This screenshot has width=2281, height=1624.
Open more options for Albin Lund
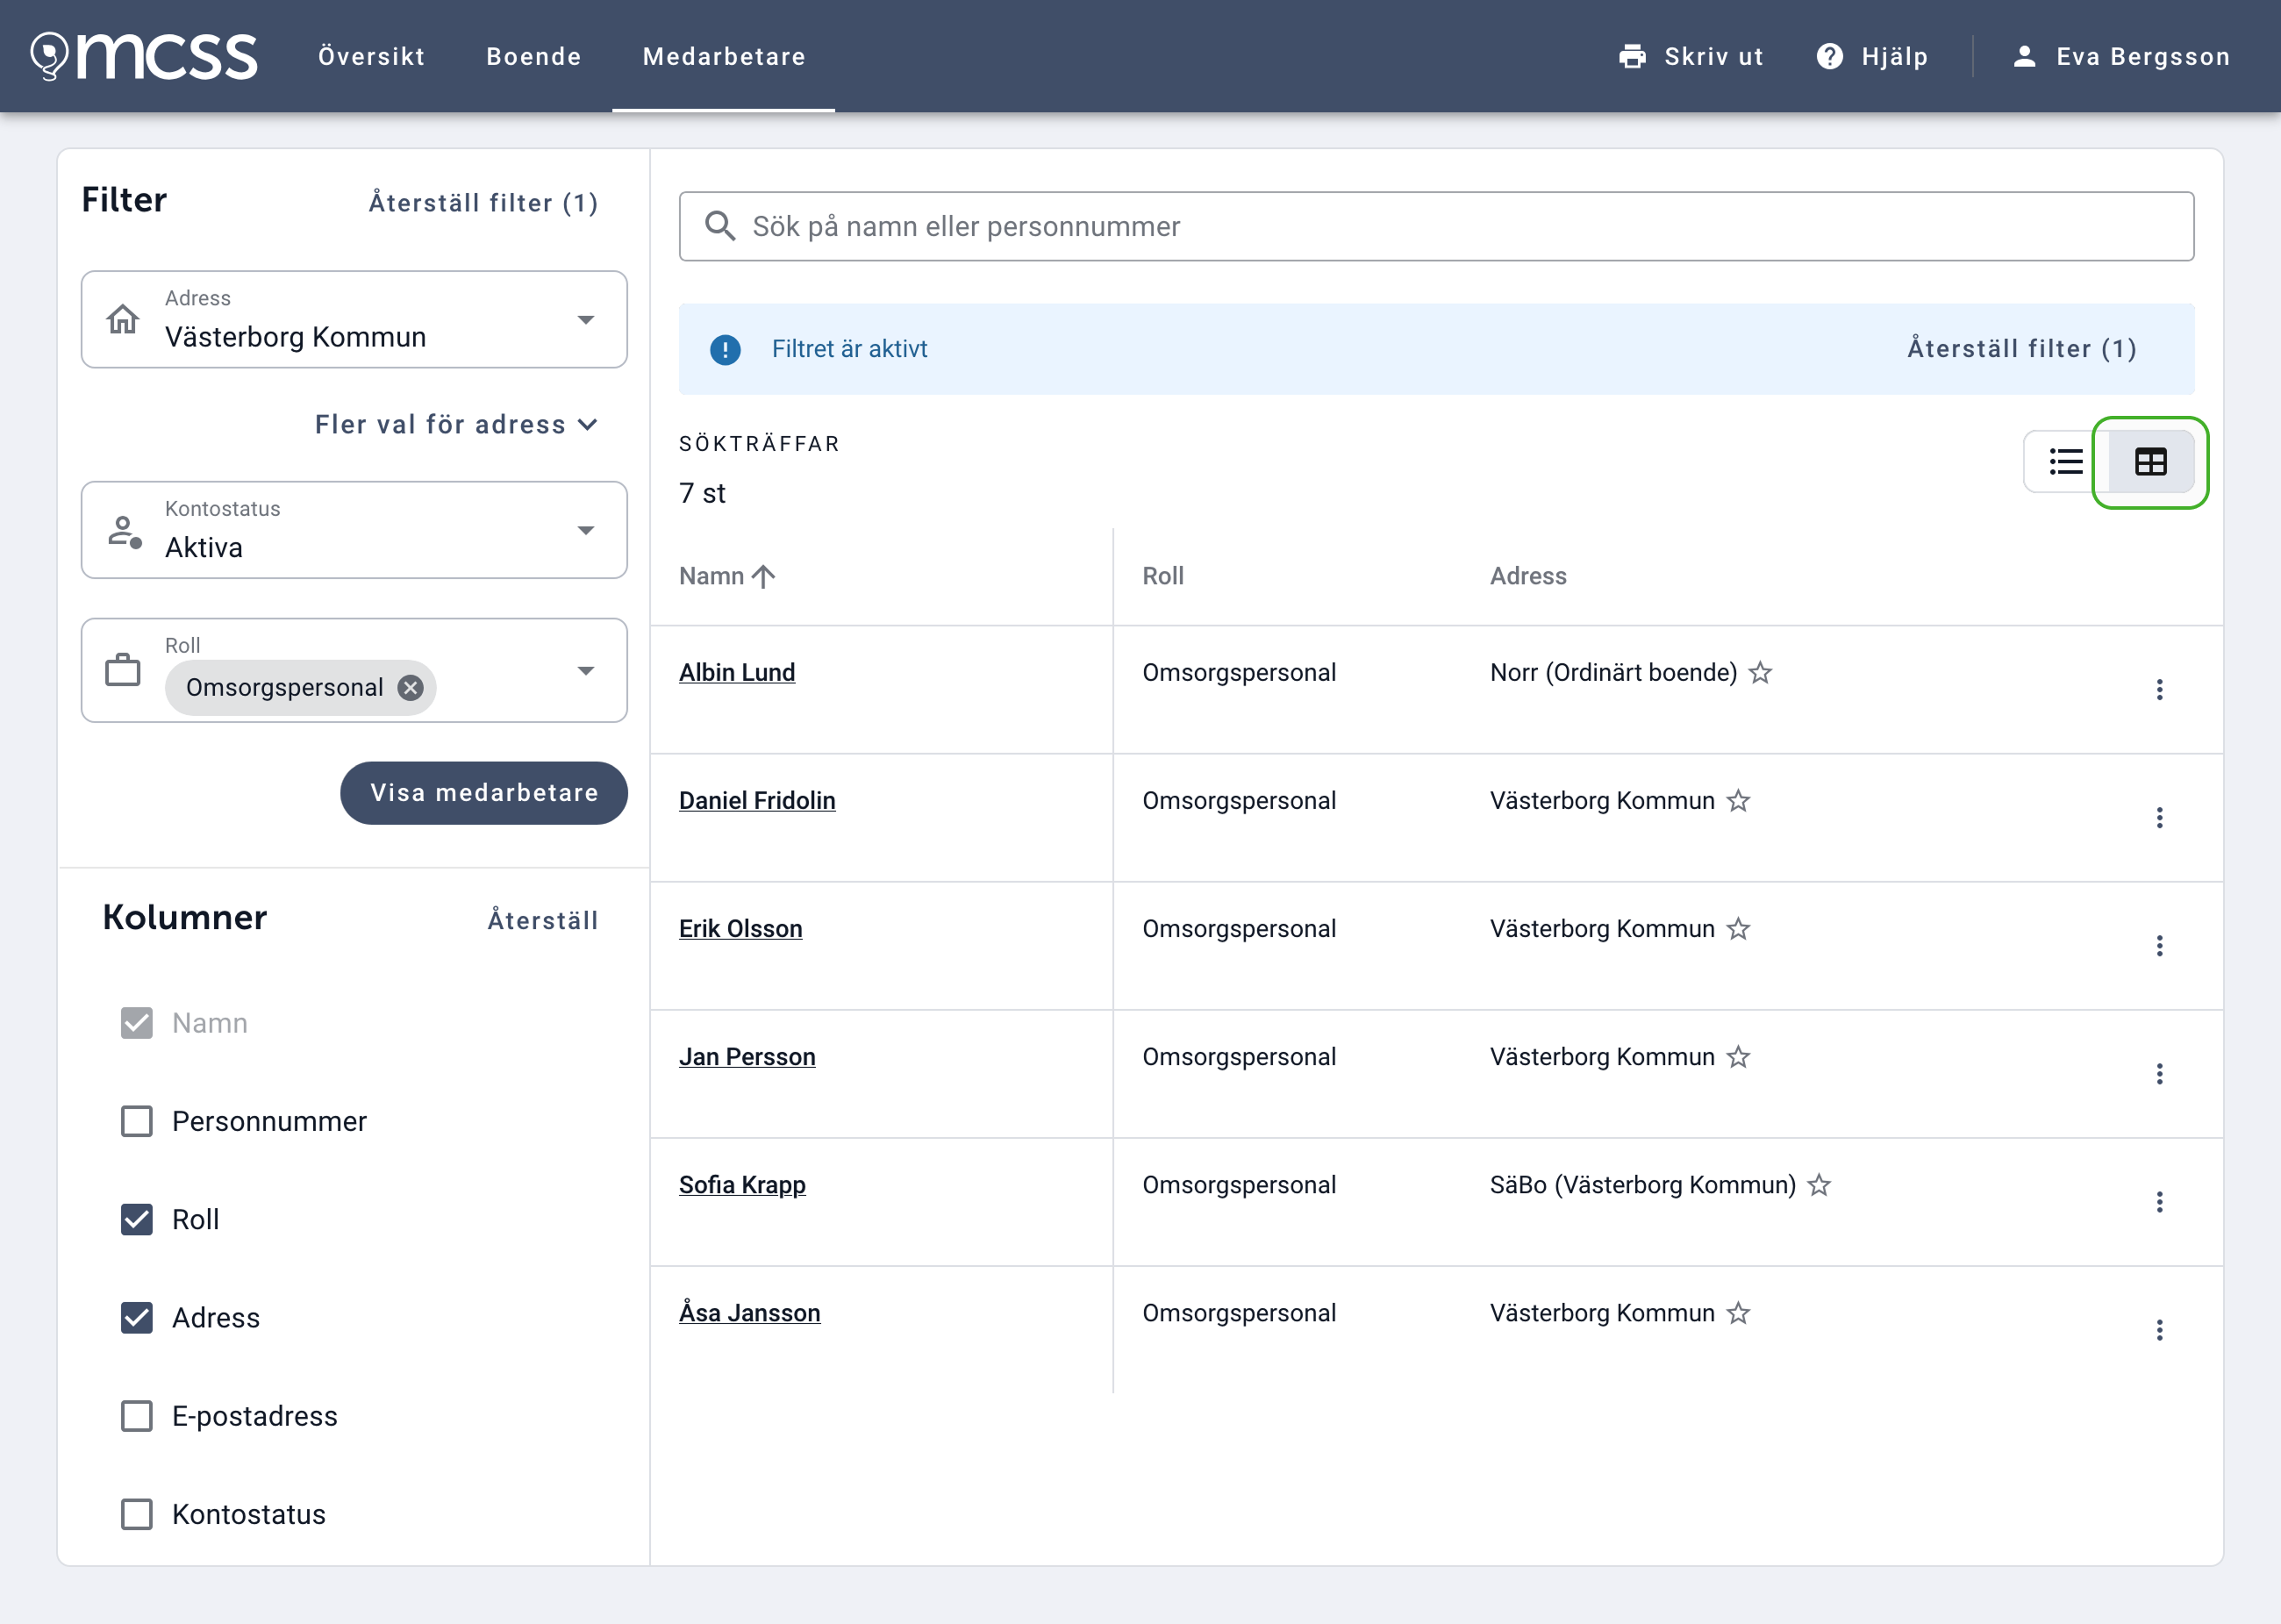[x=2160, y=690]
